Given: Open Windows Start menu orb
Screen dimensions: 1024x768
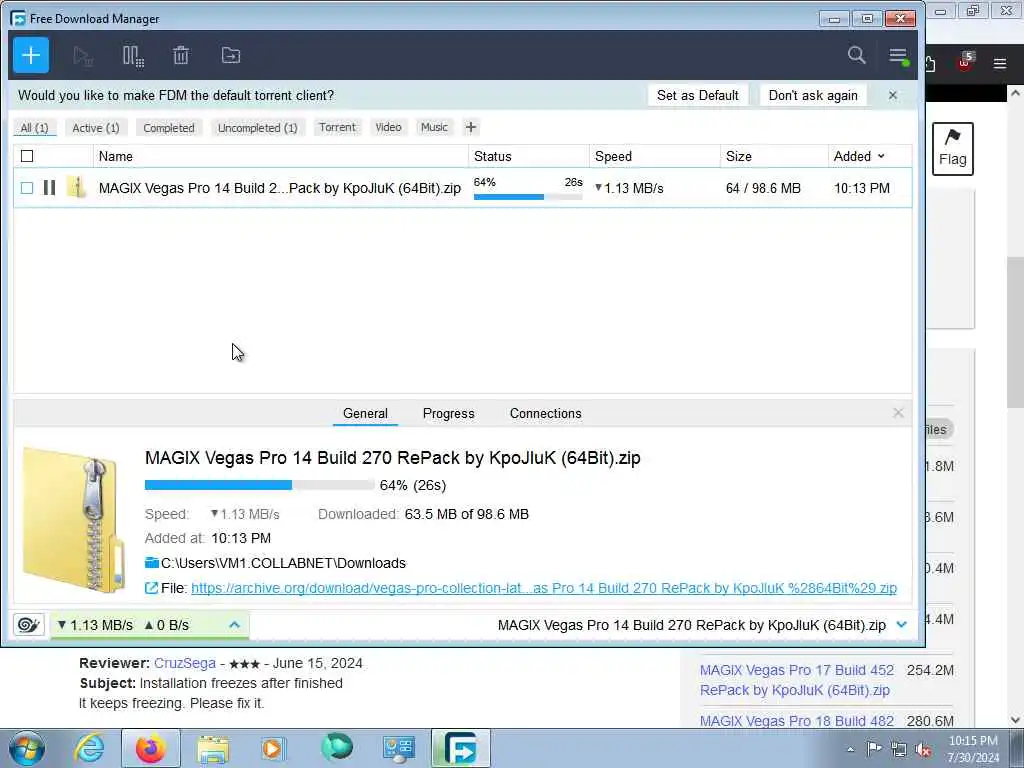Looking at the screenshot, I should [x=27, y=748].
